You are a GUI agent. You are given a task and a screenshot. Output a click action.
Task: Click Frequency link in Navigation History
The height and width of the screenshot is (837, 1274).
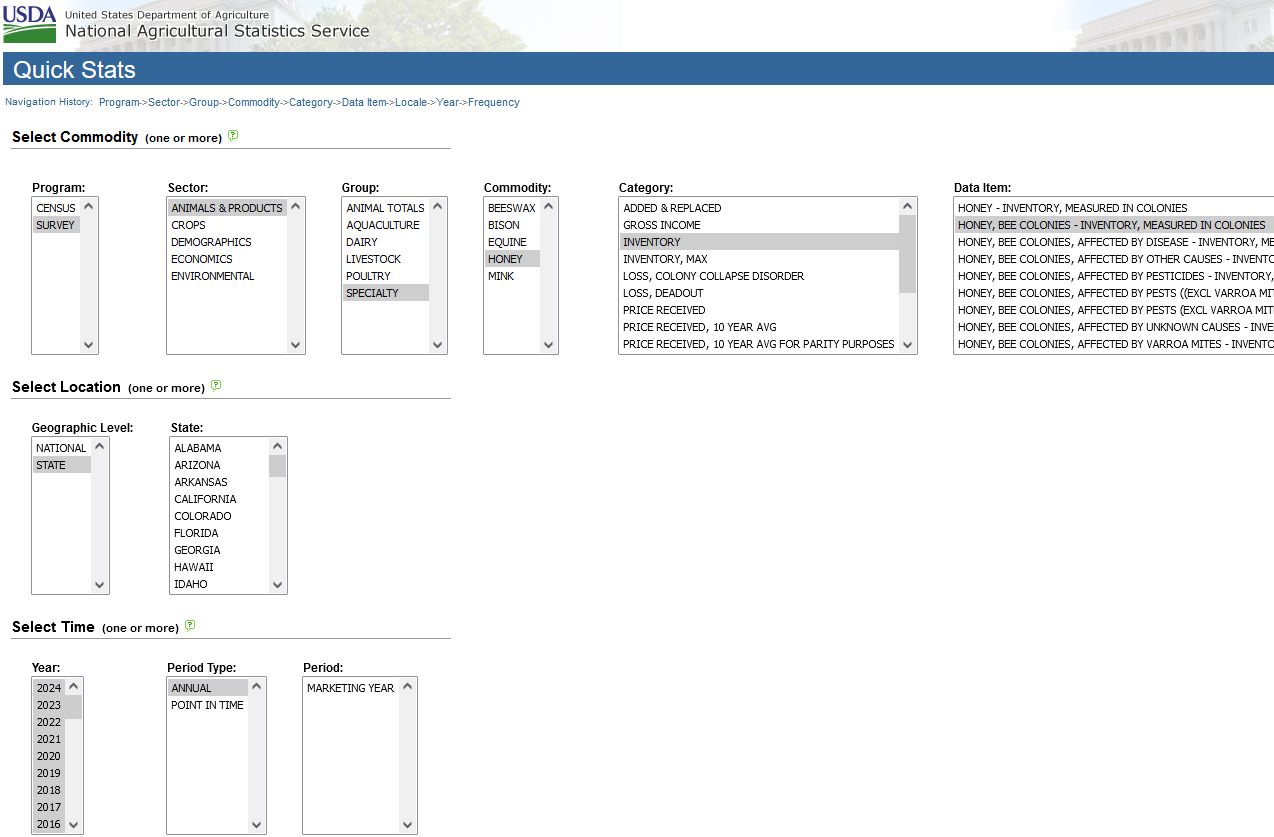pyautogui.click(x=493, y=102)
